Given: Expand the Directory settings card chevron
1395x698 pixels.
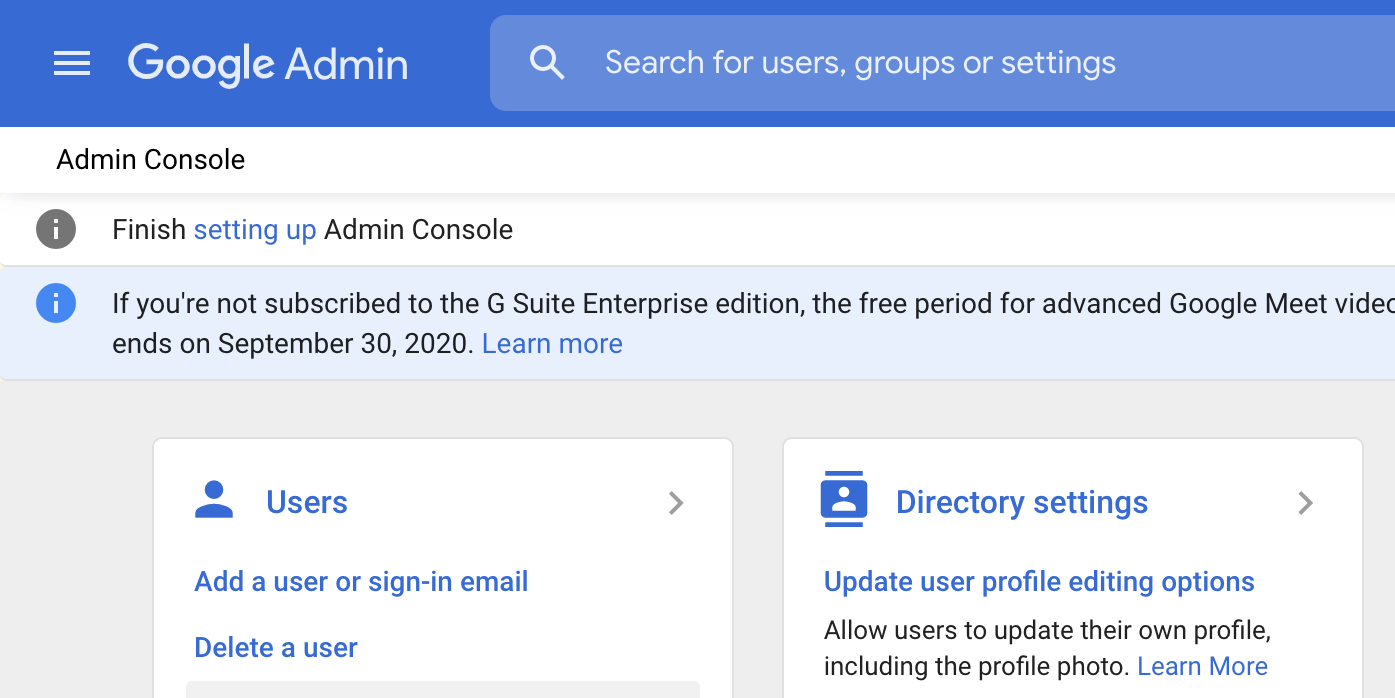Looking at the screenshot, I should point(1305,504).
